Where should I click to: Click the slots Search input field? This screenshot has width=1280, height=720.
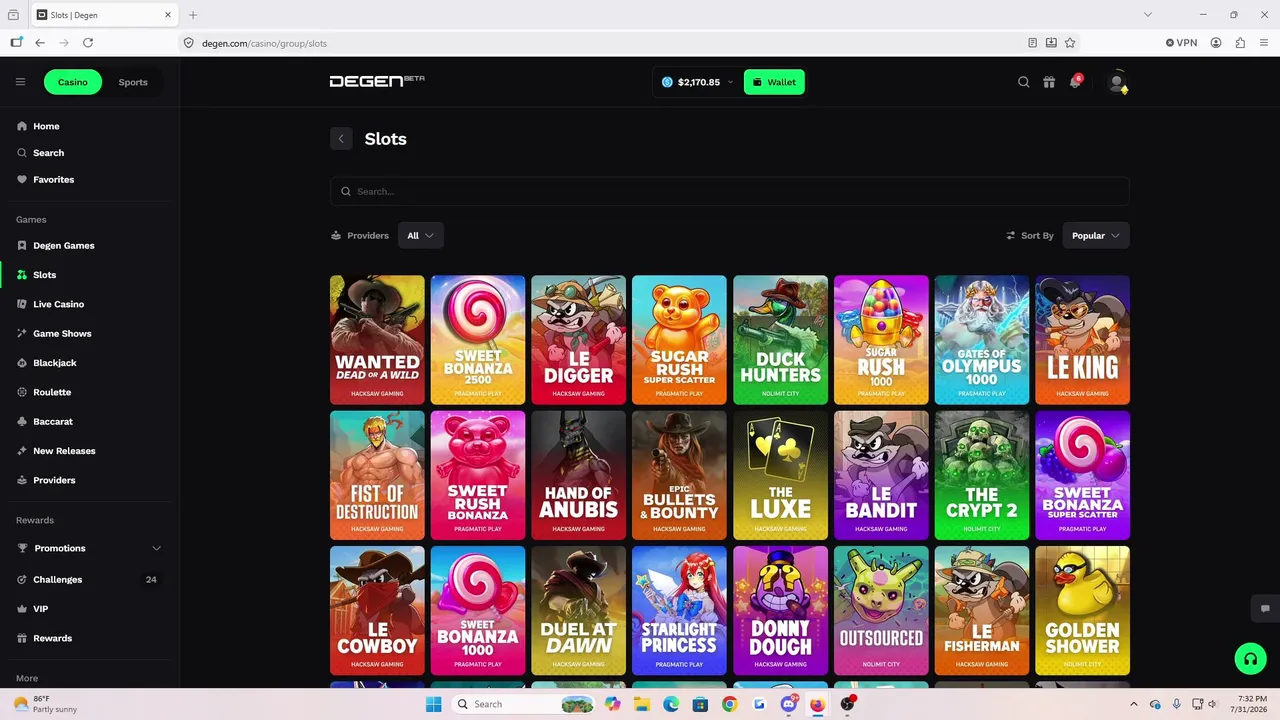[x=730, y=191]
